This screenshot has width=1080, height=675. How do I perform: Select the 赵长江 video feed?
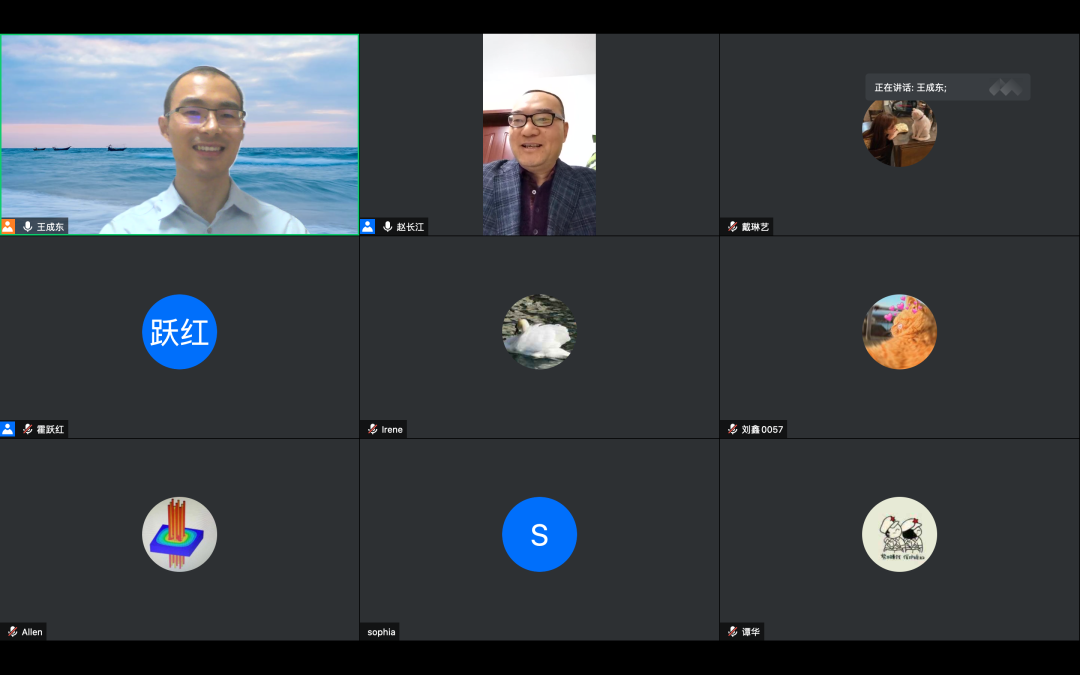tap(539, 134)
